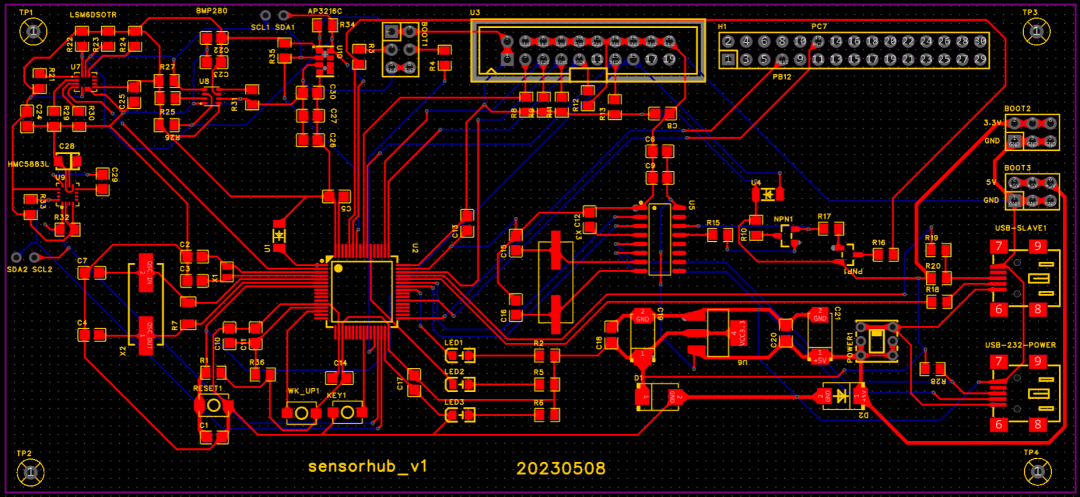Viewport: 1080px width, 497px height.
Task: Click pad 9 of USB-SLAVE1
Action: click(1039, 247)
